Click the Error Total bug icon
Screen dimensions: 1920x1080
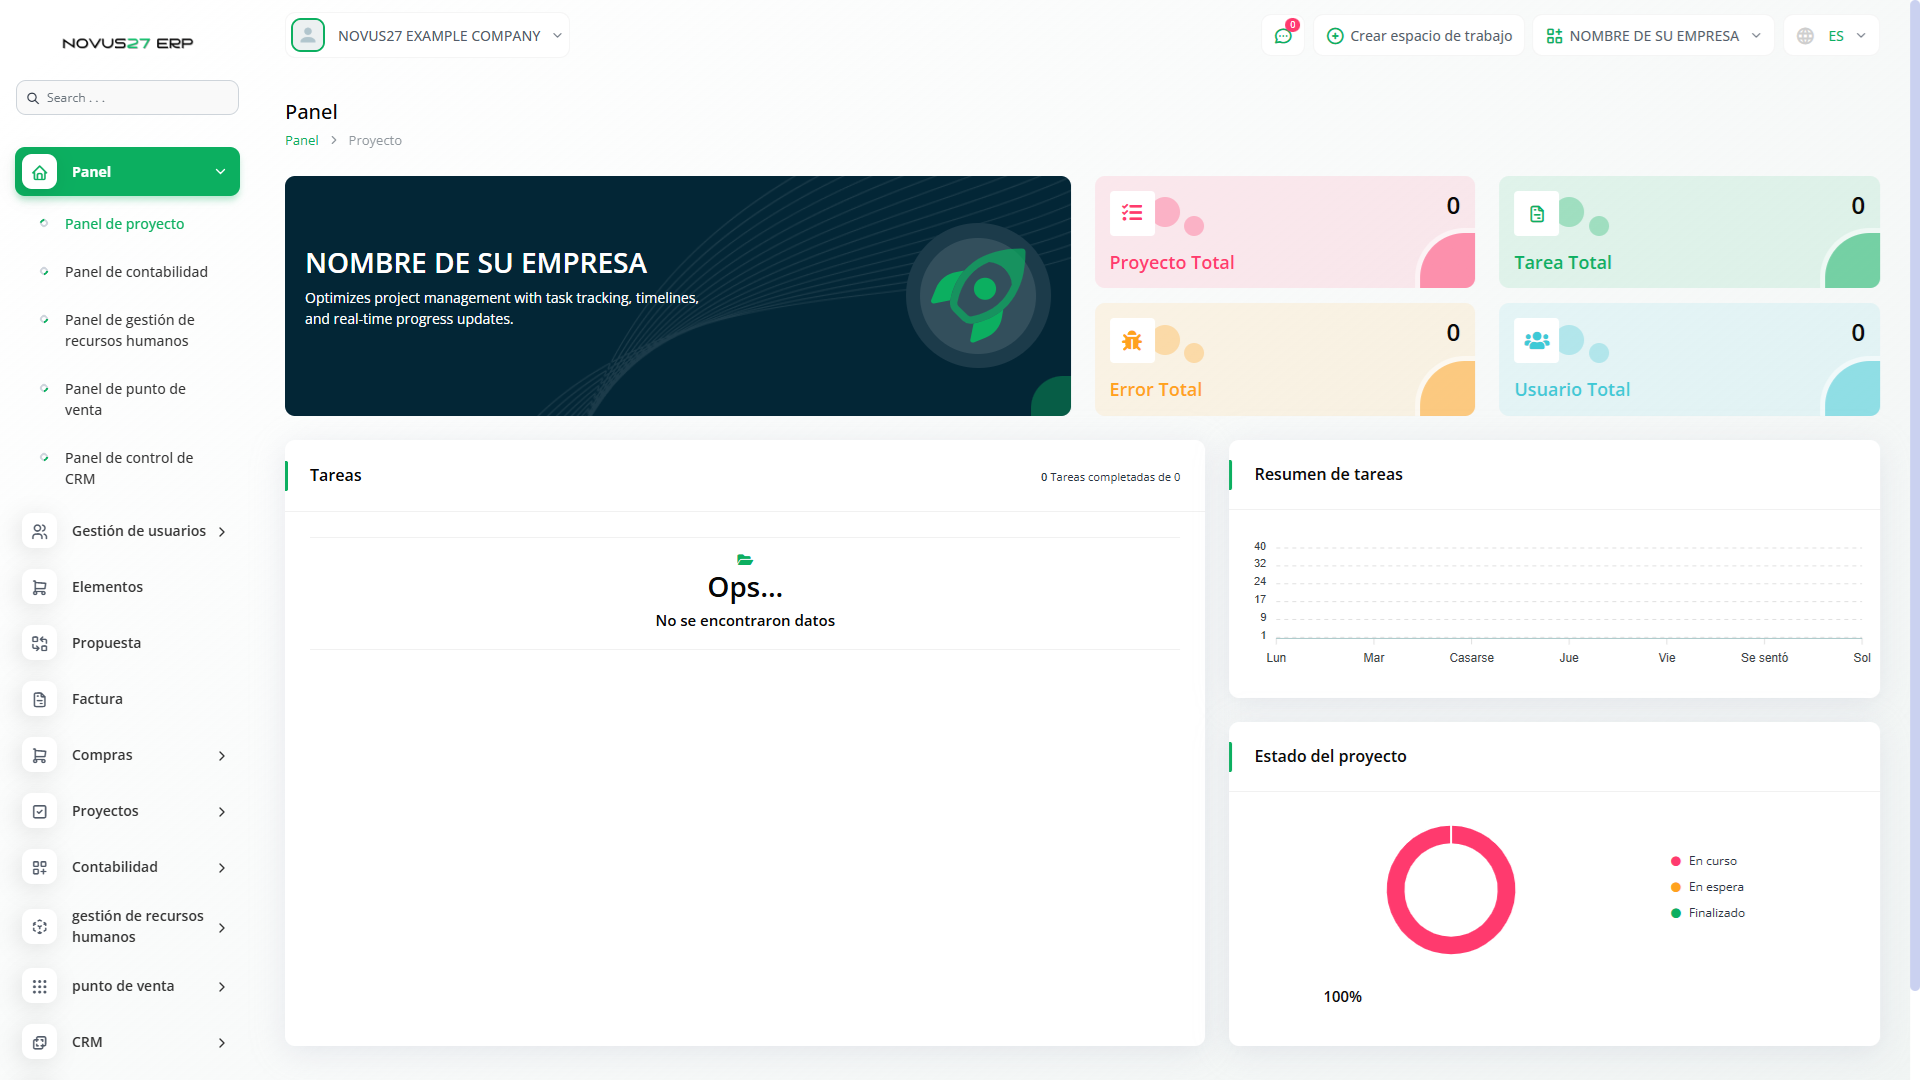[x=1132, y=340]
